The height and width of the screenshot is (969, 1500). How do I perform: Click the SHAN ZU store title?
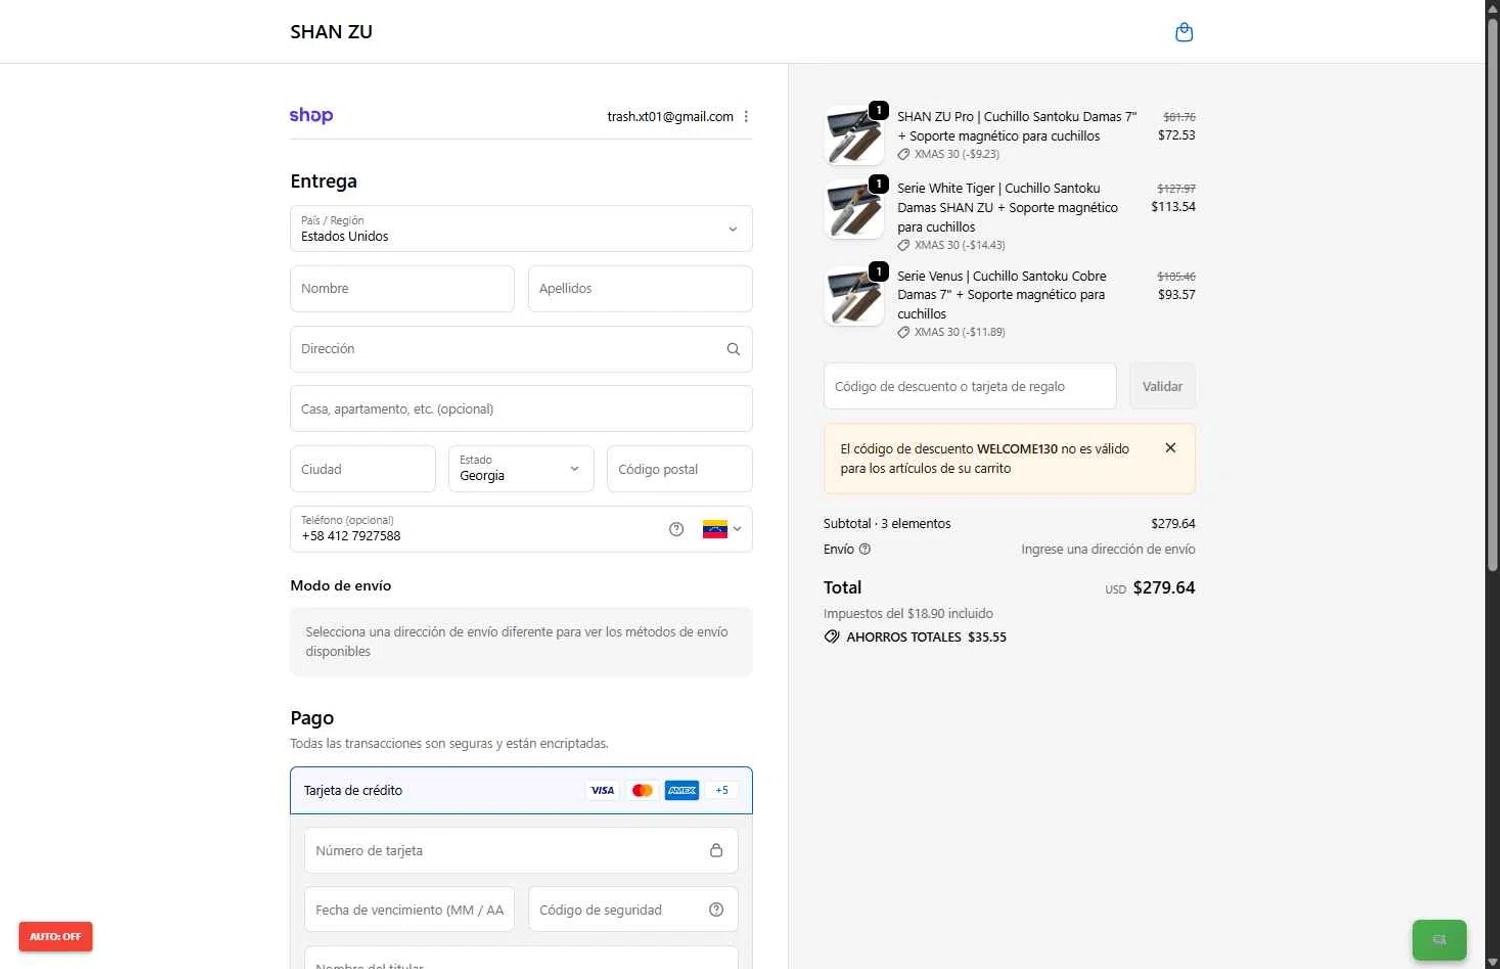[331, 32]
